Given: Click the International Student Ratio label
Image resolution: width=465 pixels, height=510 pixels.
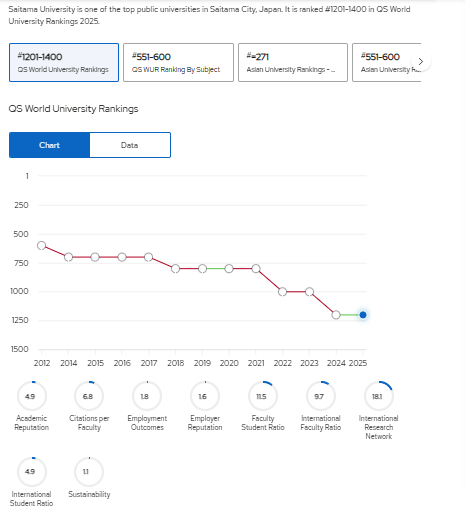Looking at the screenshot, I should tap(32, 499).
